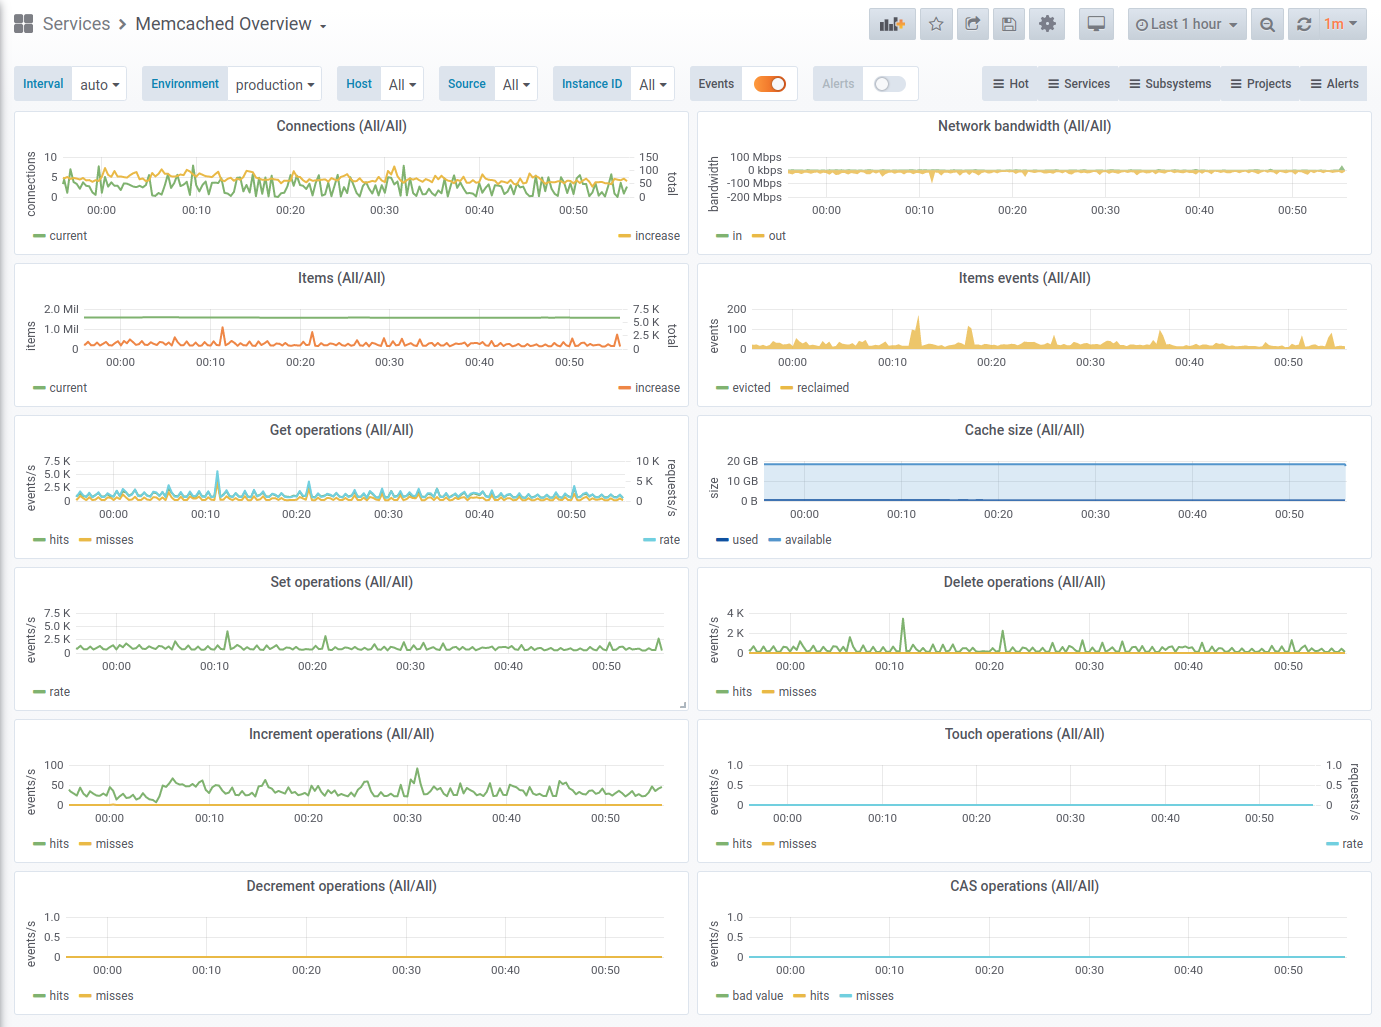The image size is (1381, 1027).
Task: Click the green 'bad value' color swatch in CAS operations
Action: pyautogui.click(x=722, y=996)
